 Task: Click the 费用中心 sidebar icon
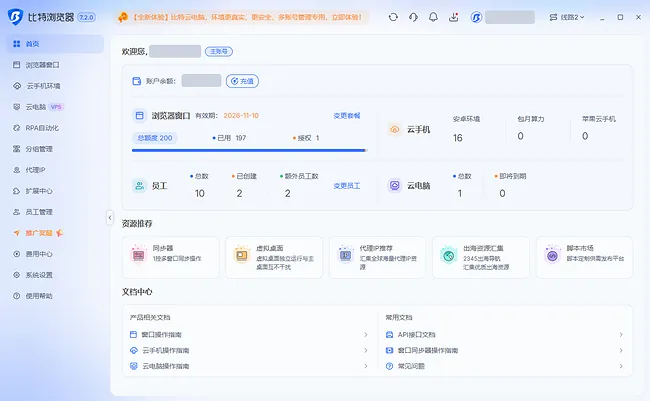click(17, 254)
